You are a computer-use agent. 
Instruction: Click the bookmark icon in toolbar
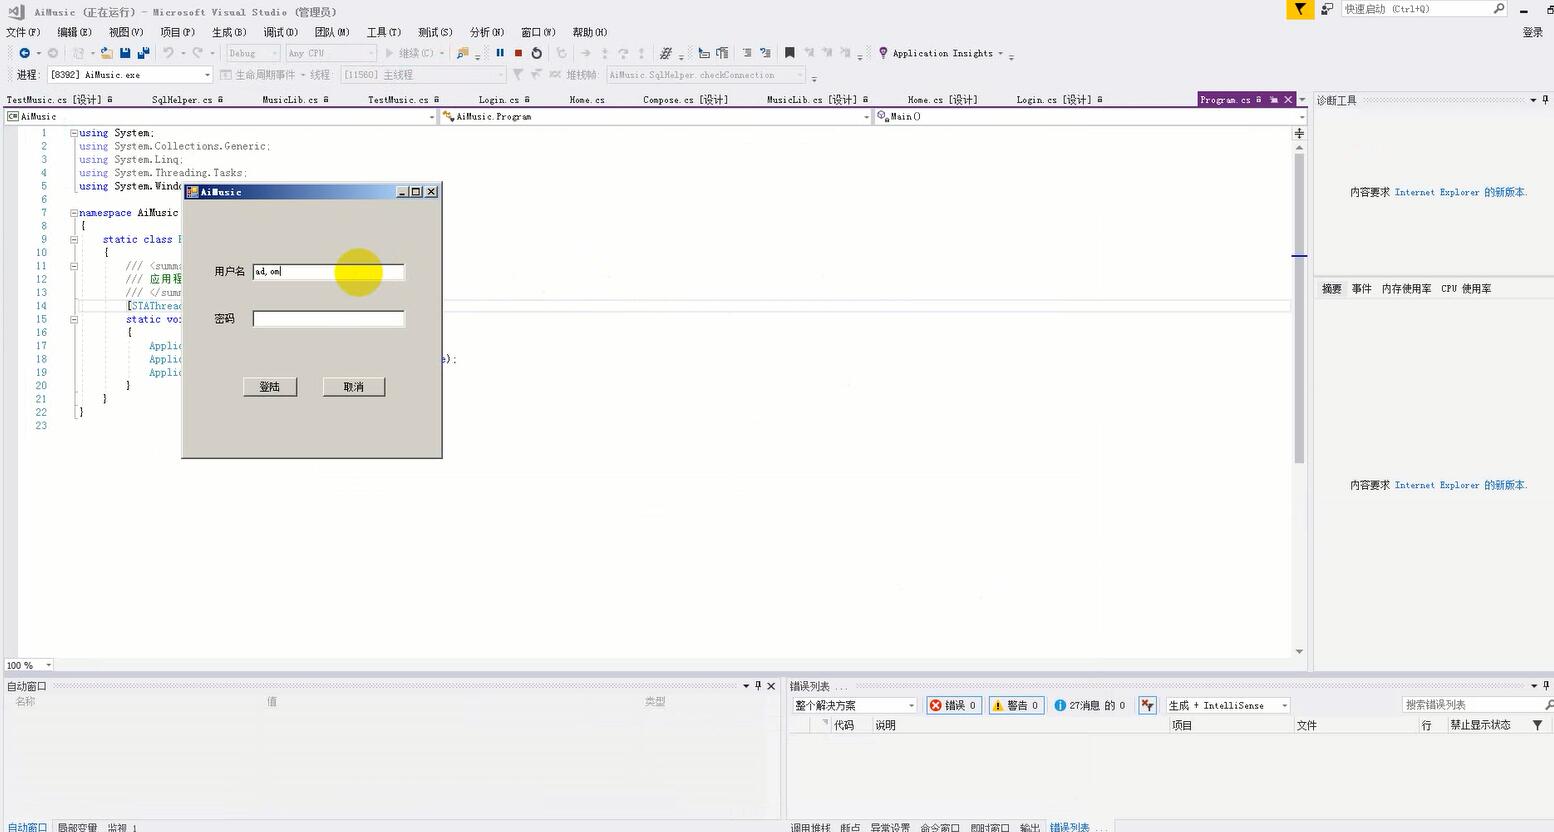point(789,53)
